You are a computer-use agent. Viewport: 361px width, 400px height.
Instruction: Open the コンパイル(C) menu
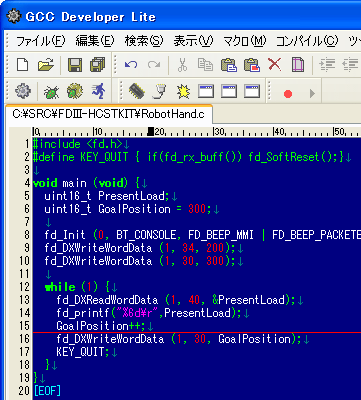coord(307,41)
